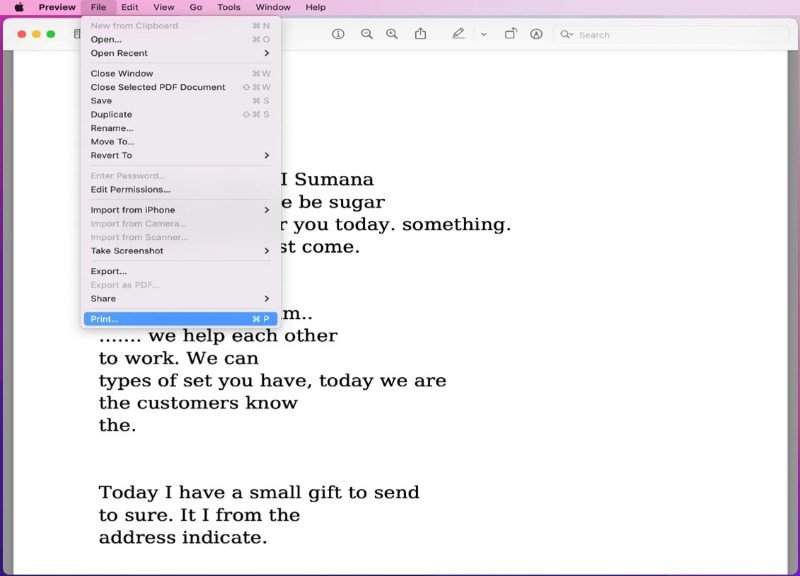Expand the Share submenu
This screenshot has height=576, width=800.
point(180,298)
